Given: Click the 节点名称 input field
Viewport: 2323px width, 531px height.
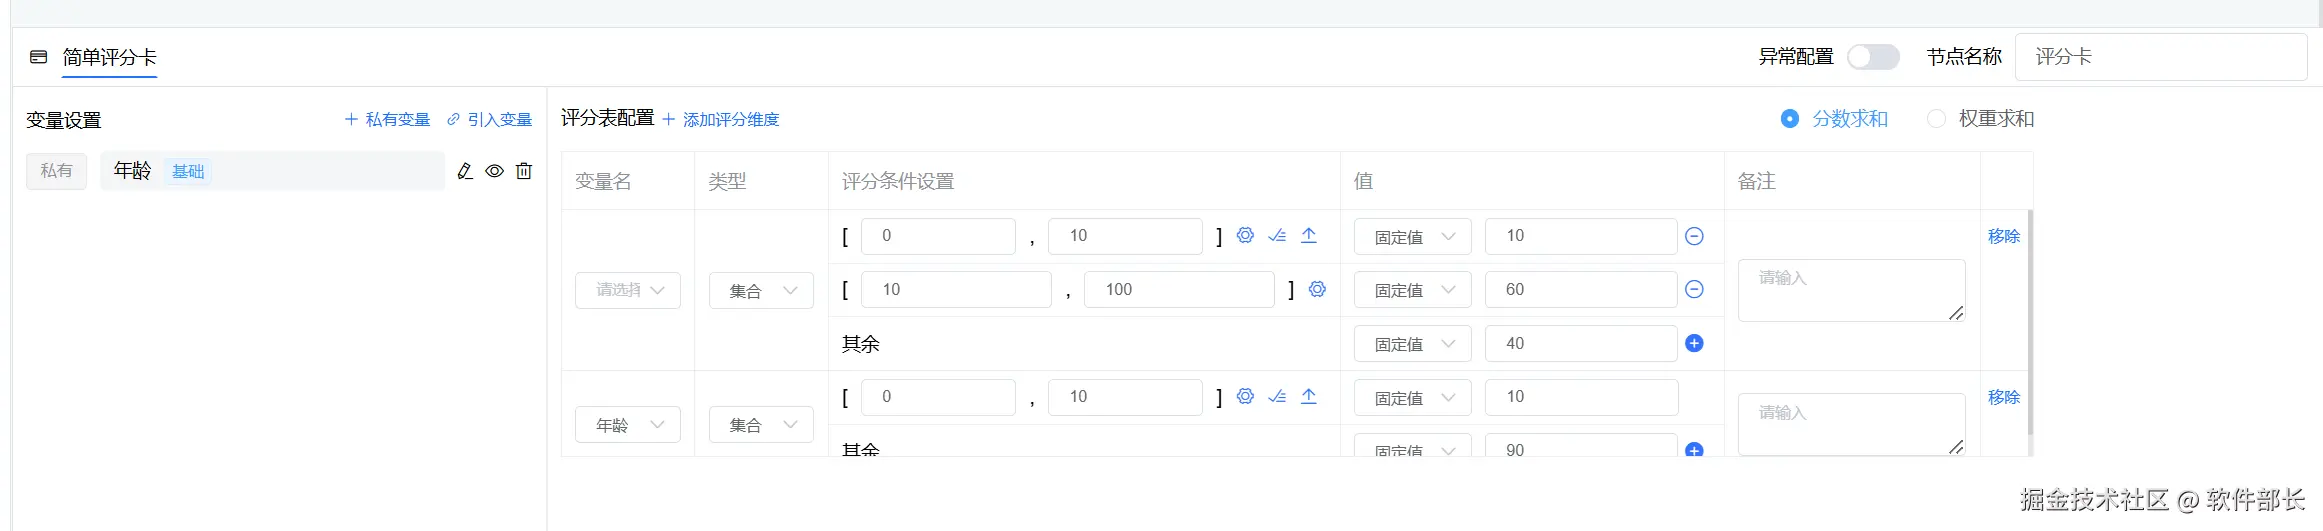Looking at the screenshot, I should pyautogui.click(x=2160, y=57).
